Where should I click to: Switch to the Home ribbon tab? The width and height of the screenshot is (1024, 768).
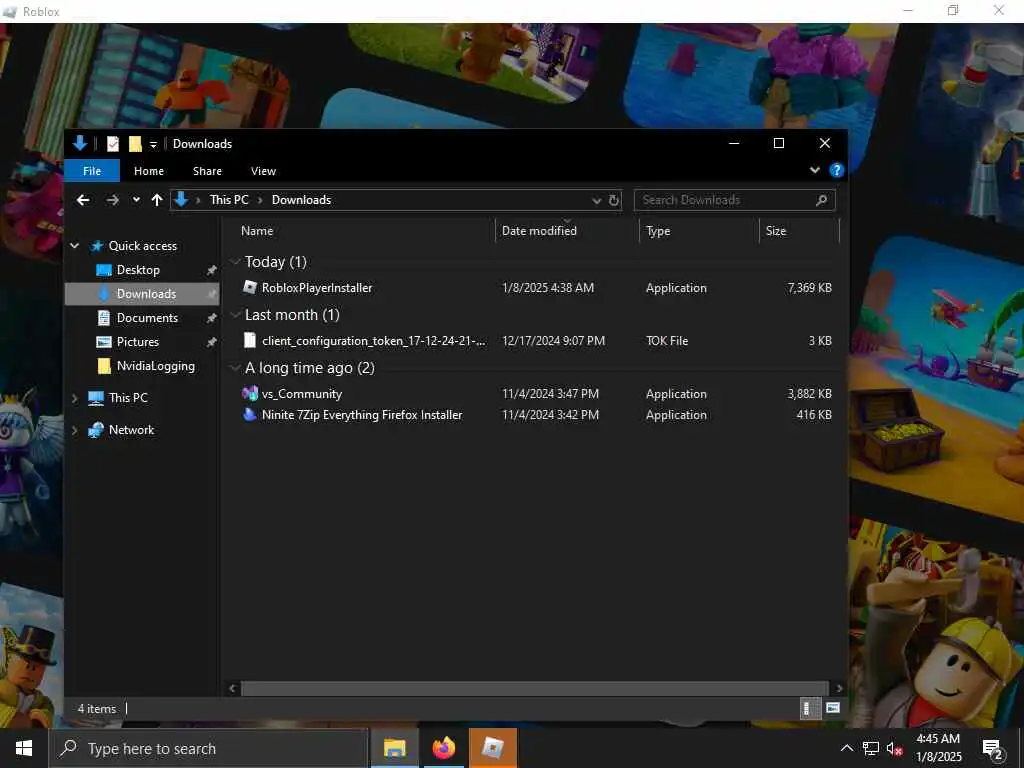coord(149,171)
